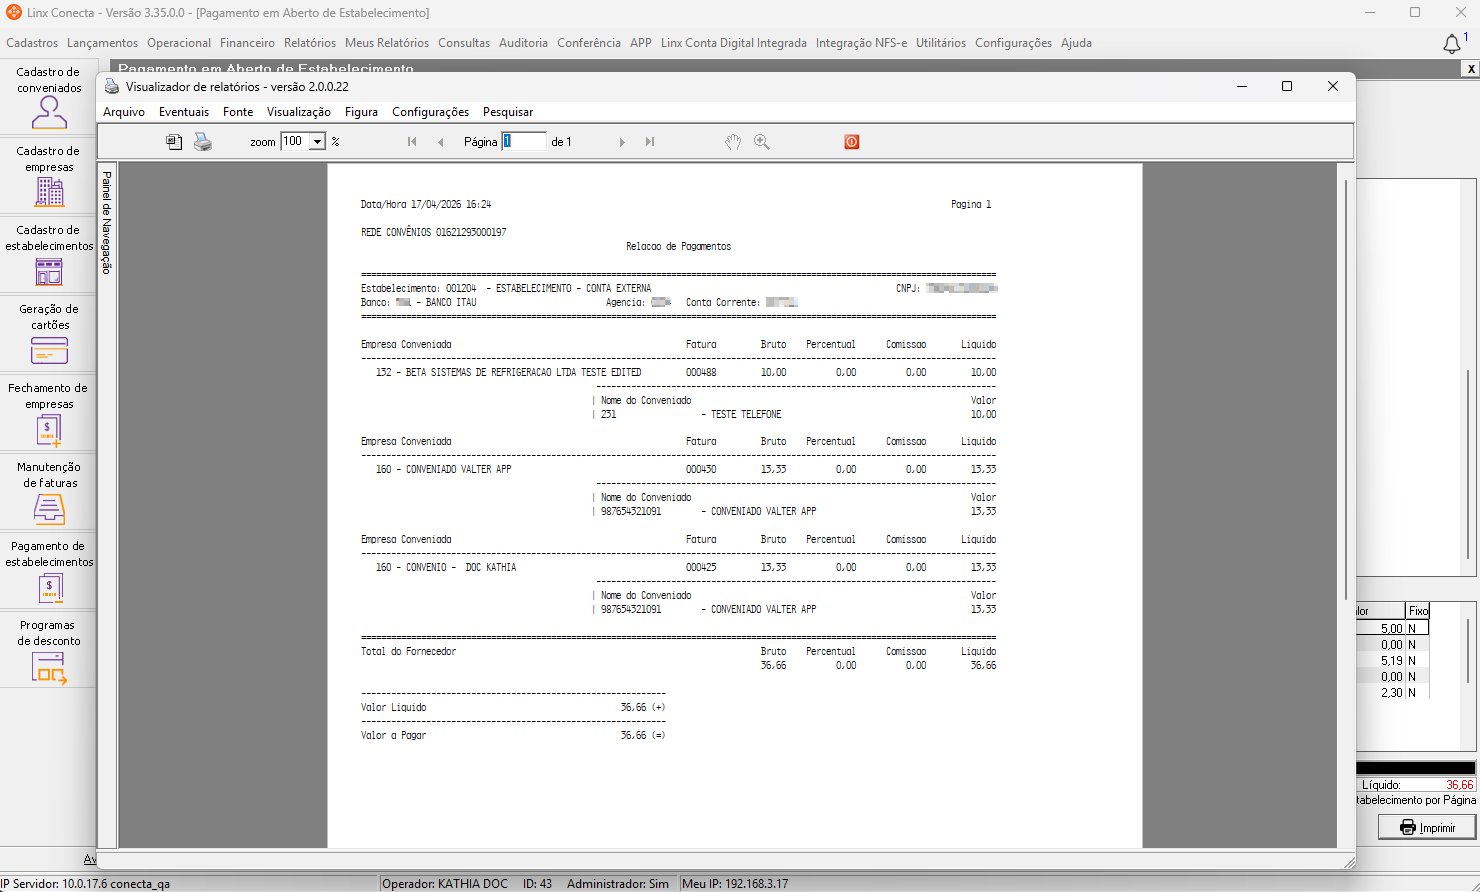Select the hand pan tool

[x=733, y=142]
